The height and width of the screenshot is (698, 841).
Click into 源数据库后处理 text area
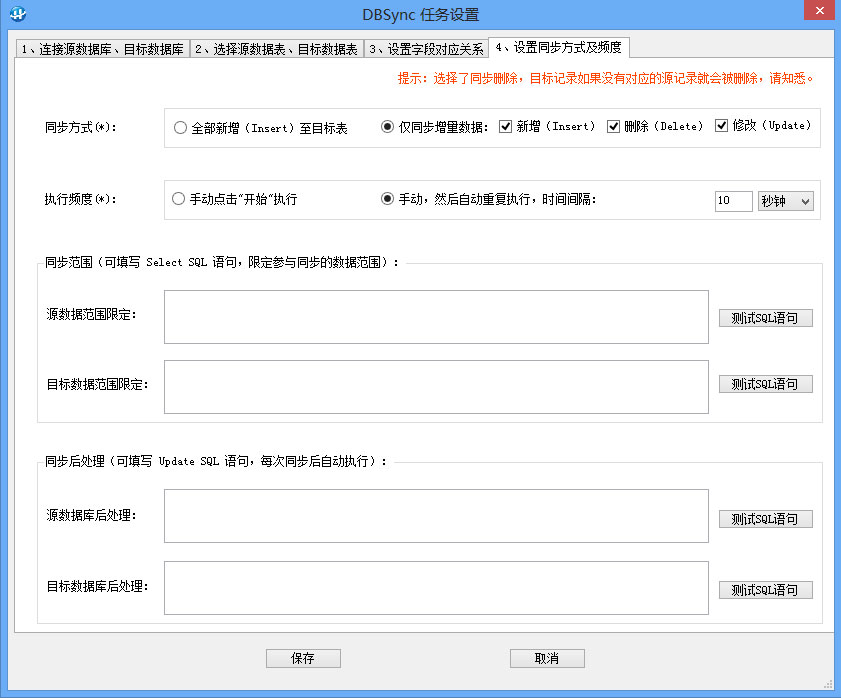point(436,516)
